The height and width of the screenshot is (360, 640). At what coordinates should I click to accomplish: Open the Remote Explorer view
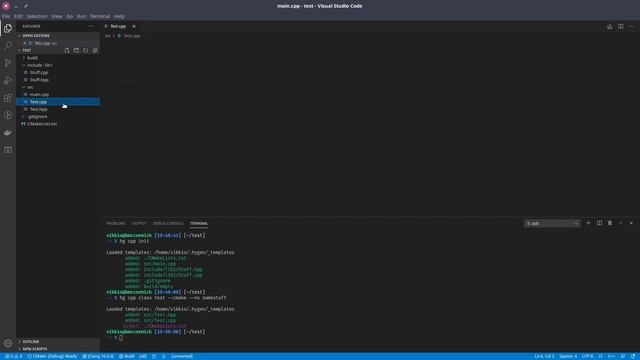tap(8, 150)
